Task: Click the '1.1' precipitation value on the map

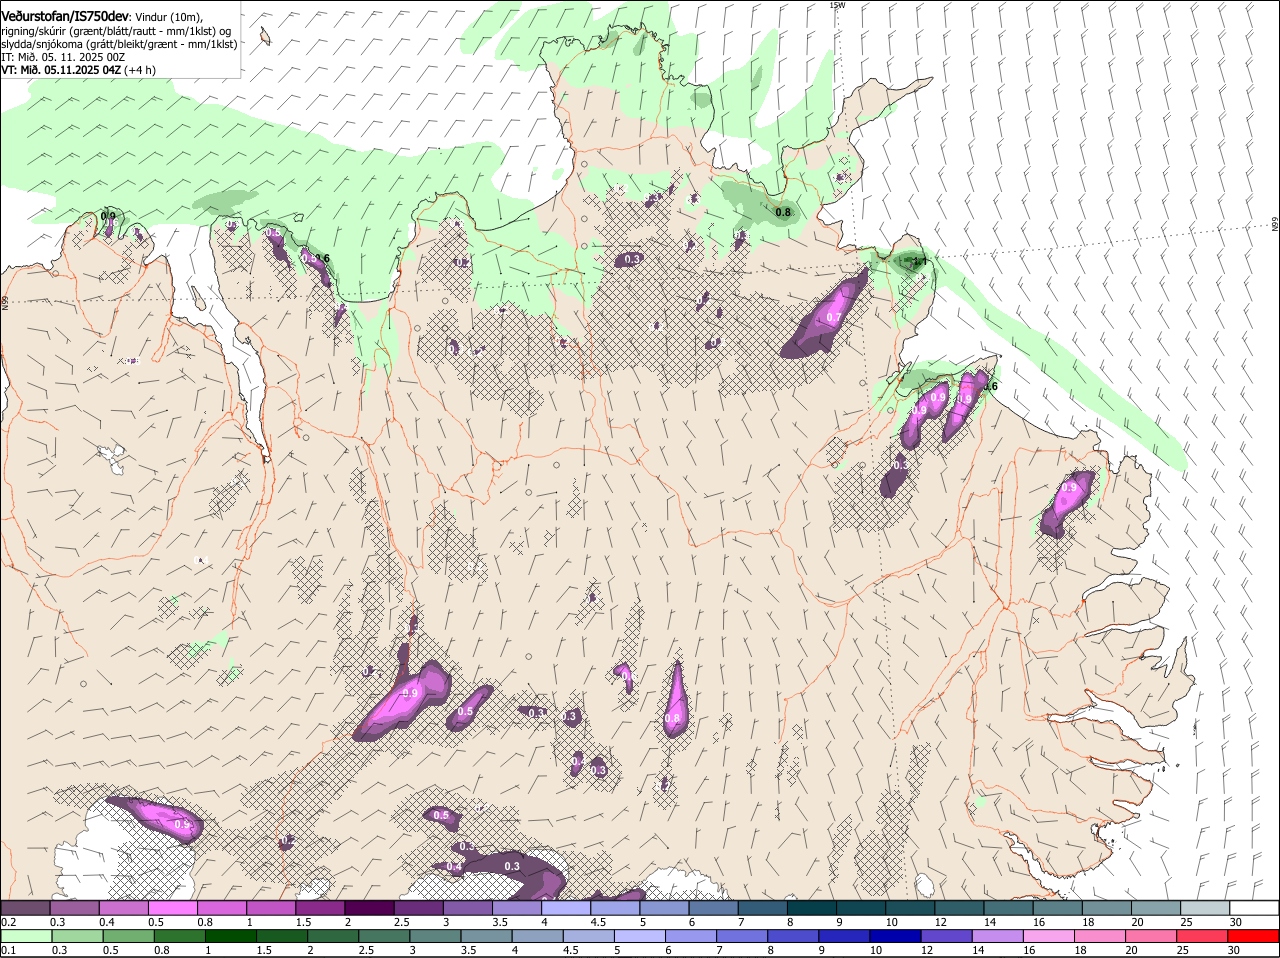Action: point(921,262)
